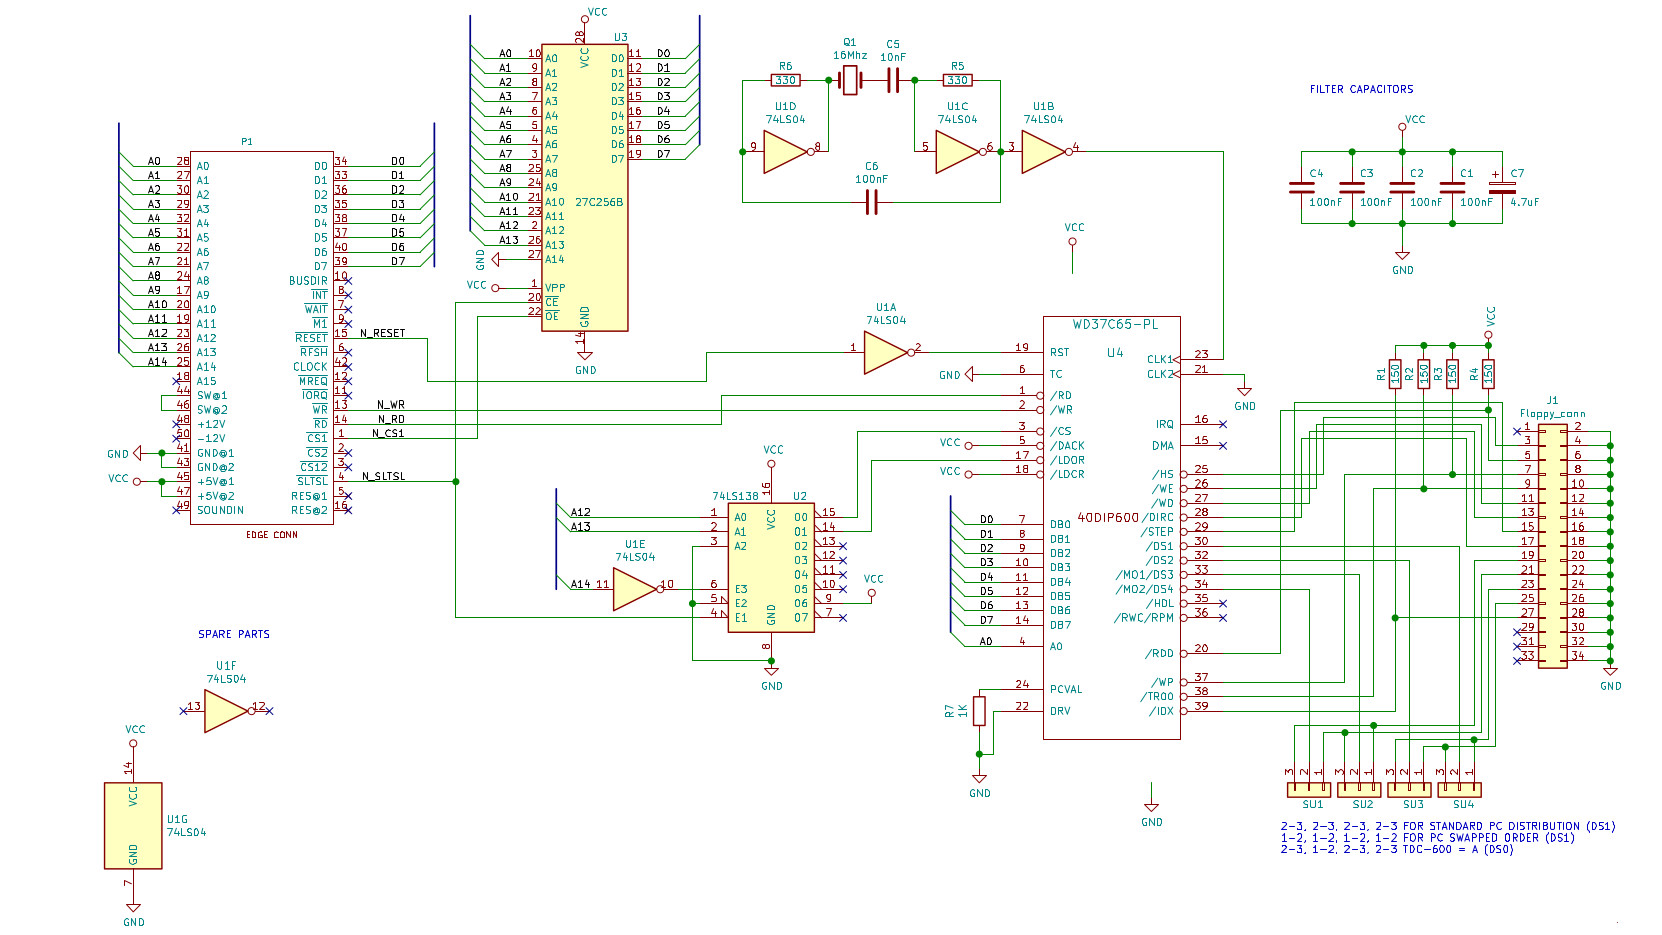Select the U1D inverter gate
The height and width of the screenshot is (935, 1662).
(784, 152)
